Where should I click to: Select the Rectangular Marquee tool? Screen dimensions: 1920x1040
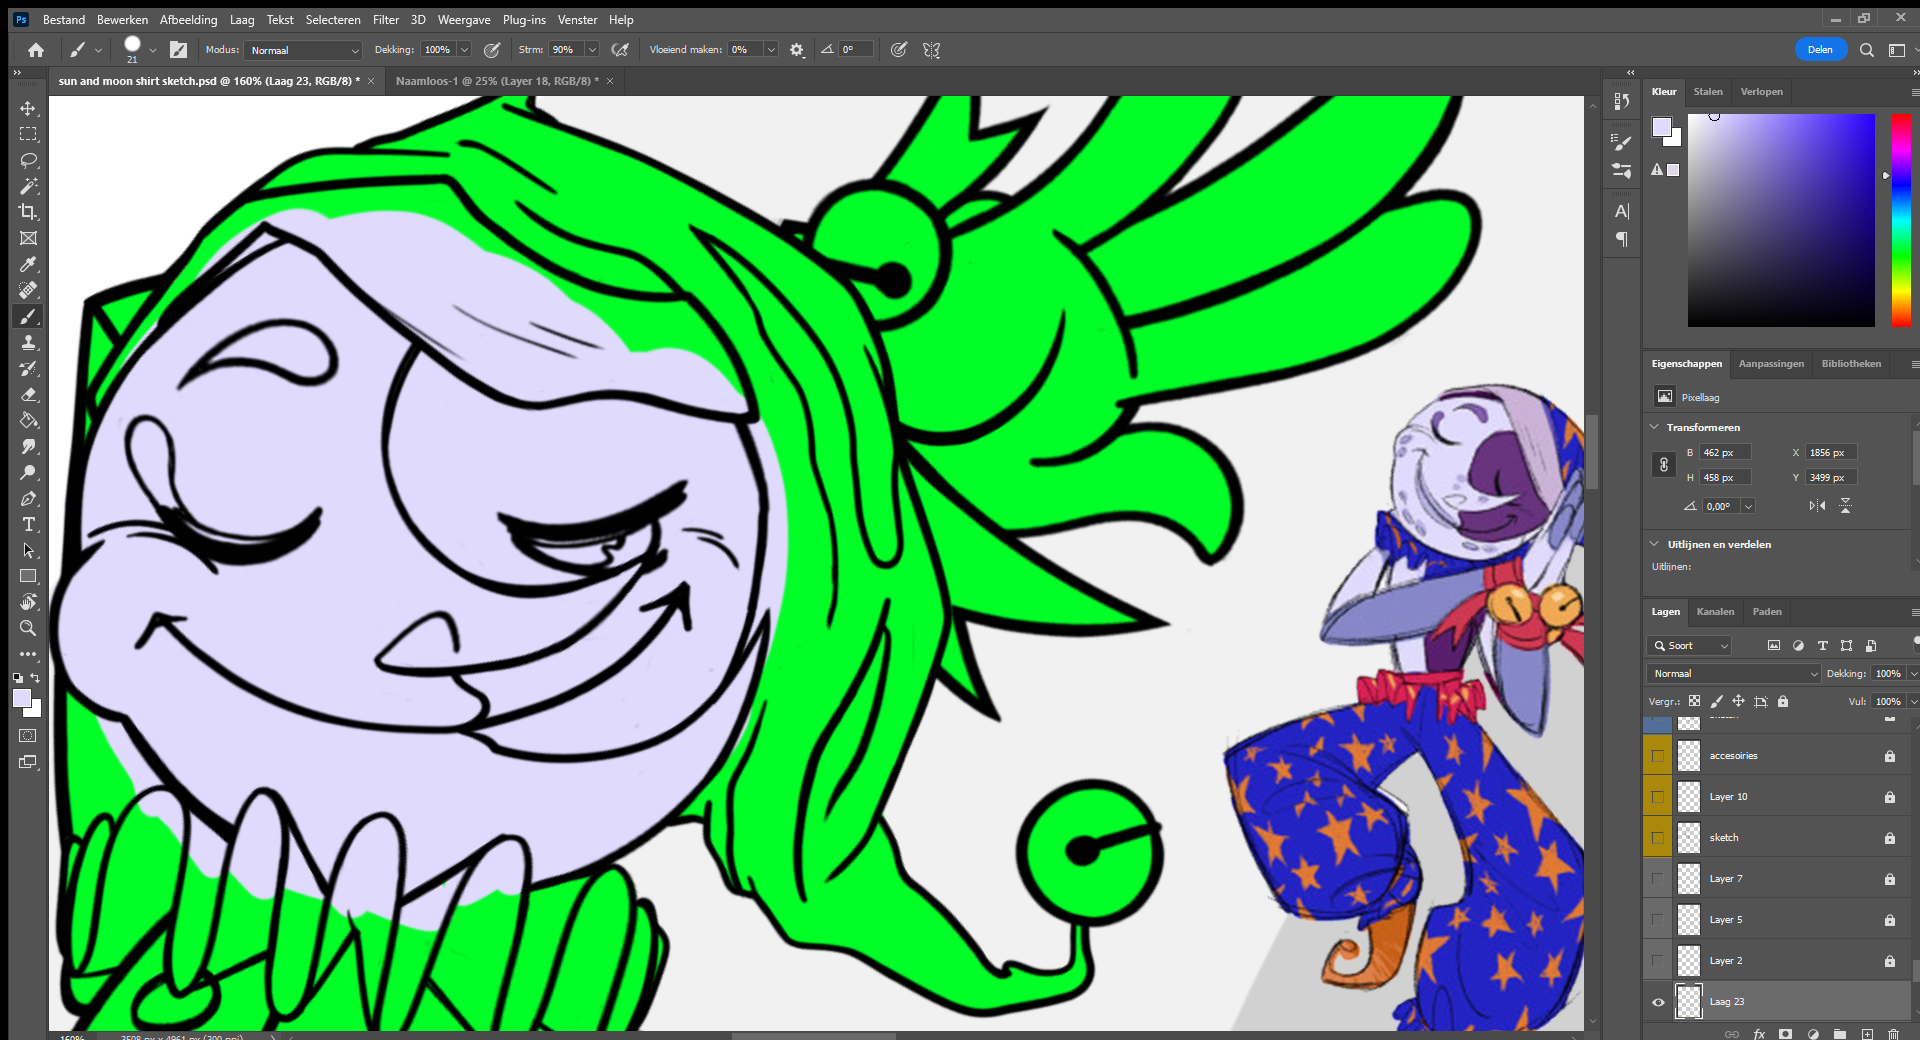[x=28, y=134]
